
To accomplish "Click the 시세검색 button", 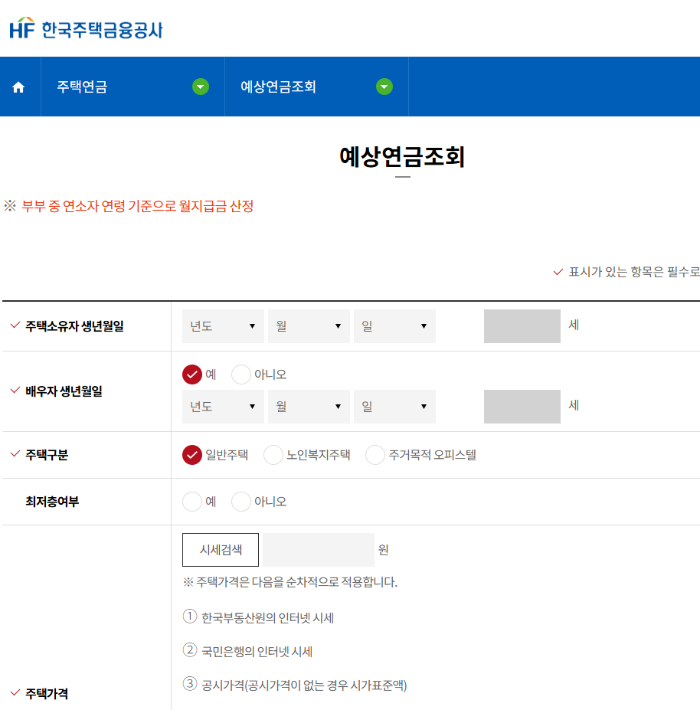I will pos(221,550).
